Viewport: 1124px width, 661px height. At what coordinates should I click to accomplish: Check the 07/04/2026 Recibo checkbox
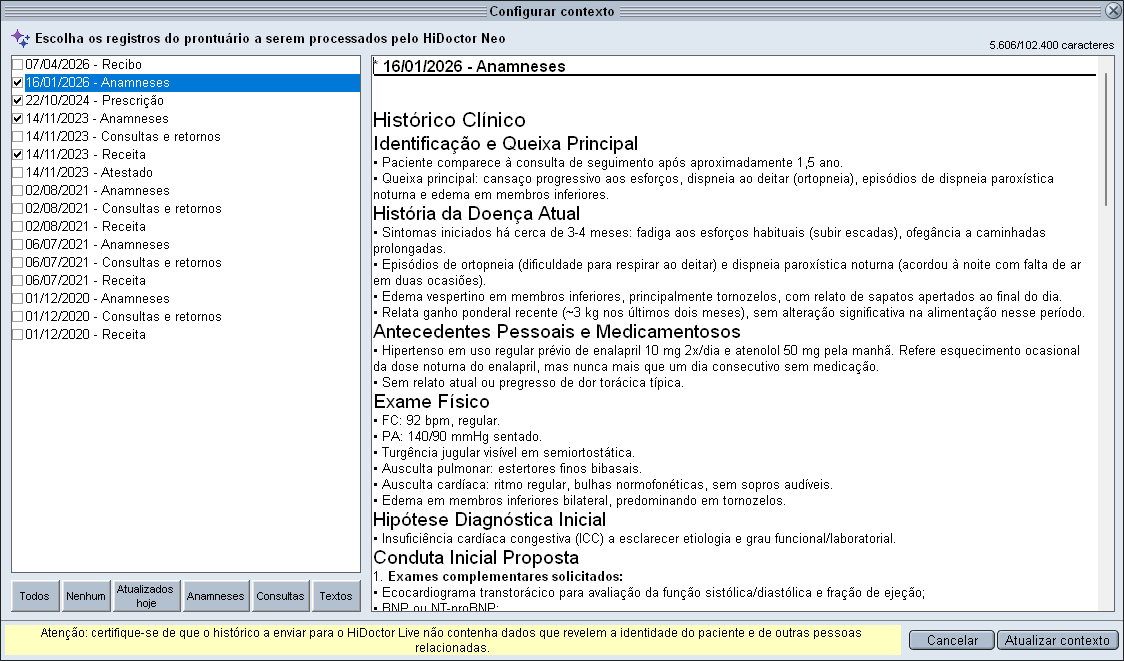[x=18, y=65]
